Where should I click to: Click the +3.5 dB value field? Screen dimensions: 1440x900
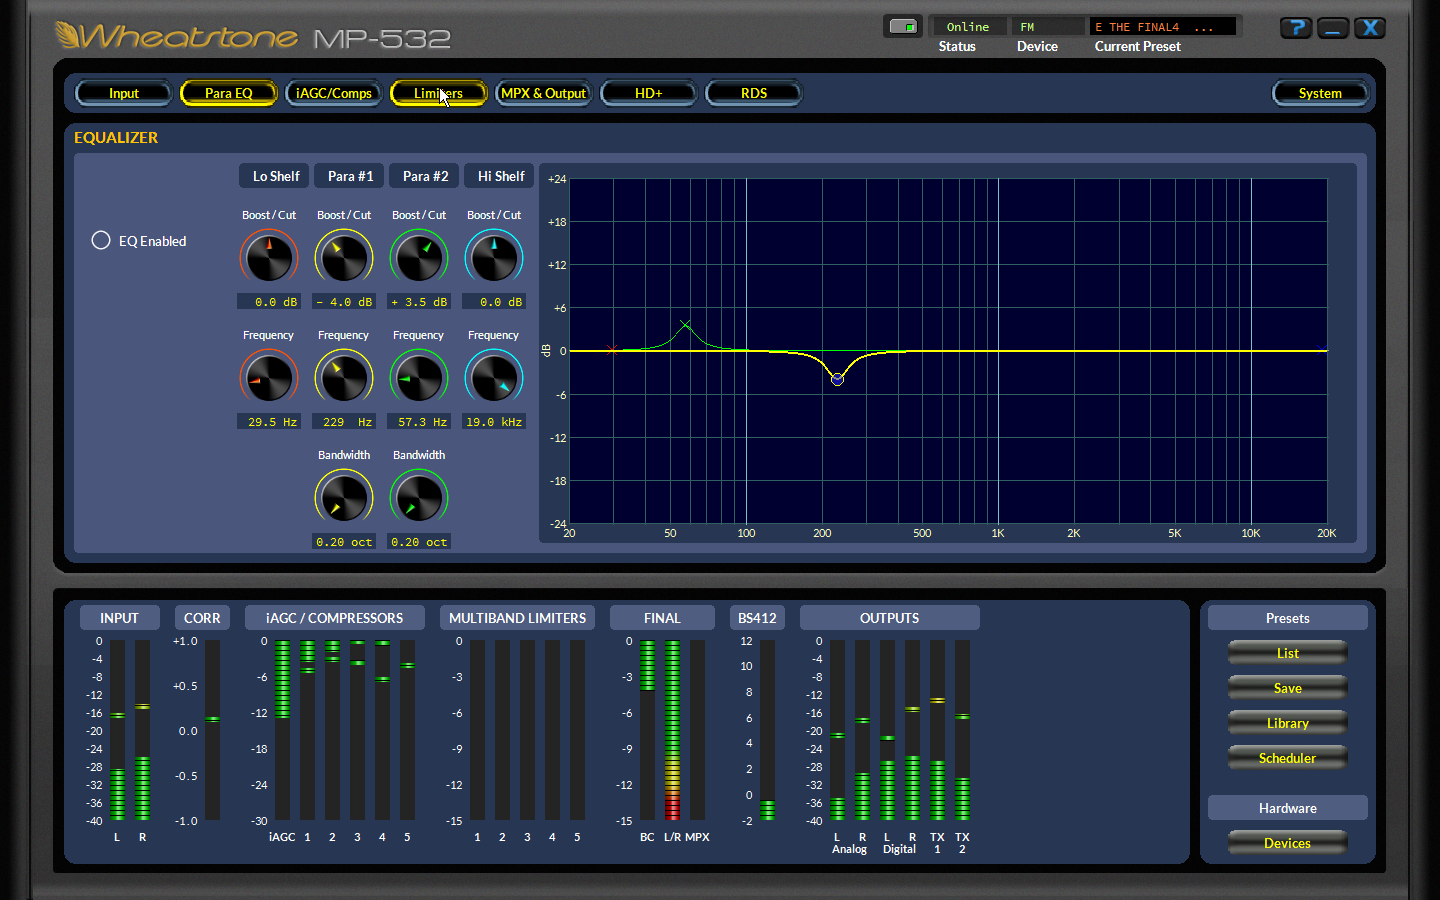[x=419, y=302]
